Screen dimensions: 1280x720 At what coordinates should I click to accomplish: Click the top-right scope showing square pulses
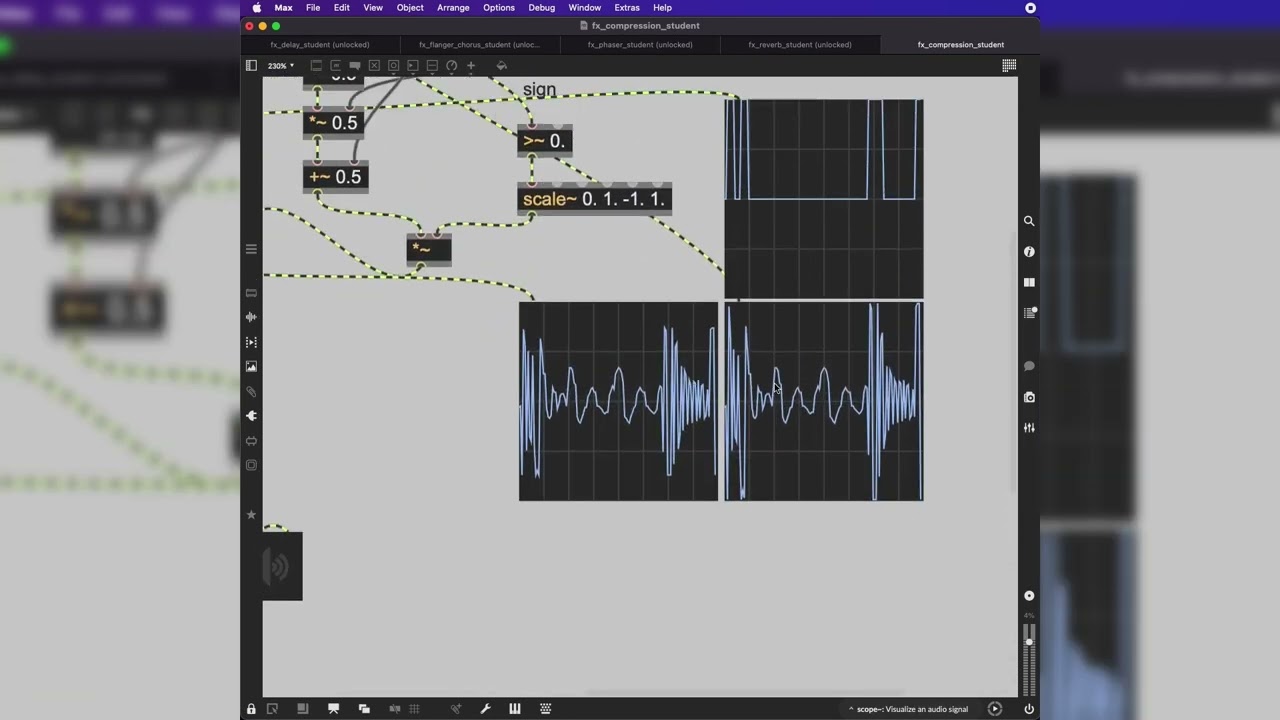click(824, 199)
